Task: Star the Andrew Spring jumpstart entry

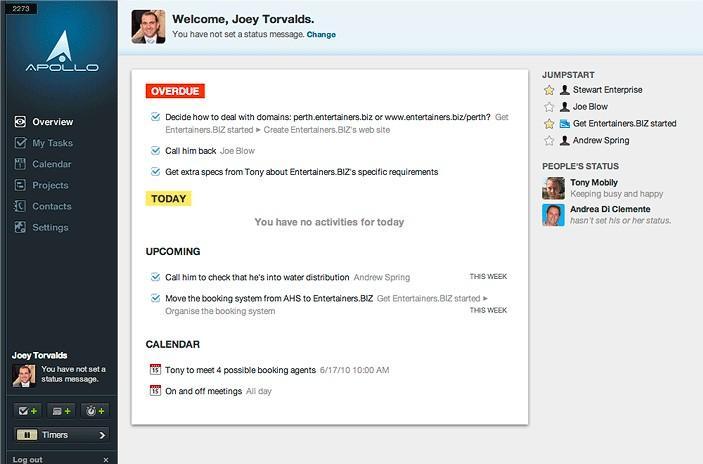Action: pyautogui.click(x=549, y=141)
